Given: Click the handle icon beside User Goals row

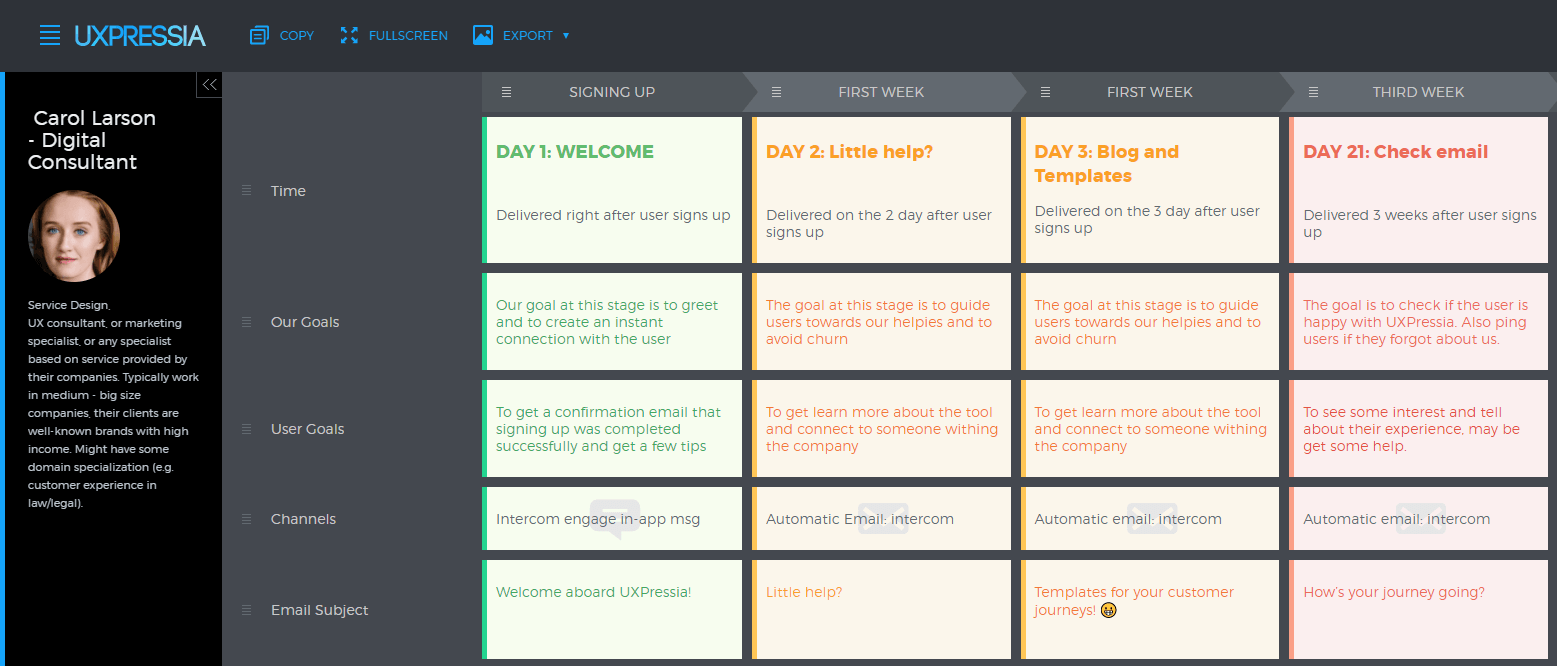Looking at the screenshot, I should (x=247, y=429).
